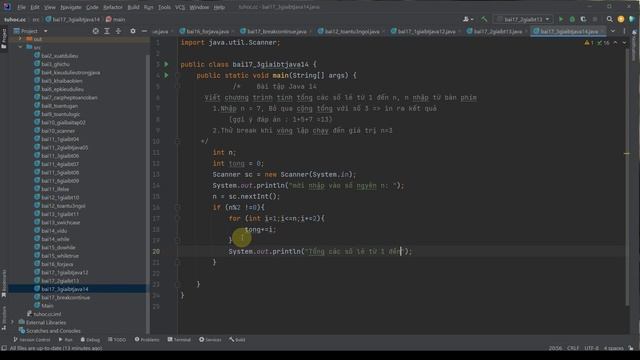Click the run gutter arrow beside class declaration
This screenshot has width=640, height=360.
166,64
